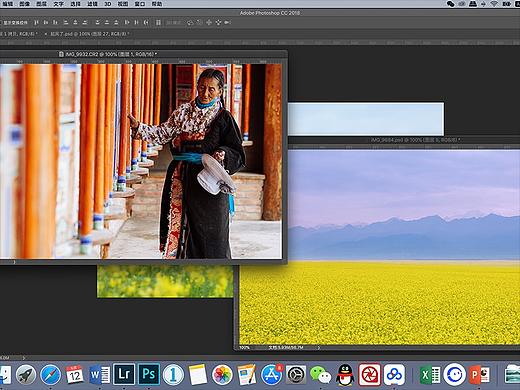Expand the main window status bar arrow
This screenshot has width=520, height=390.
click(x=23, y=358)
